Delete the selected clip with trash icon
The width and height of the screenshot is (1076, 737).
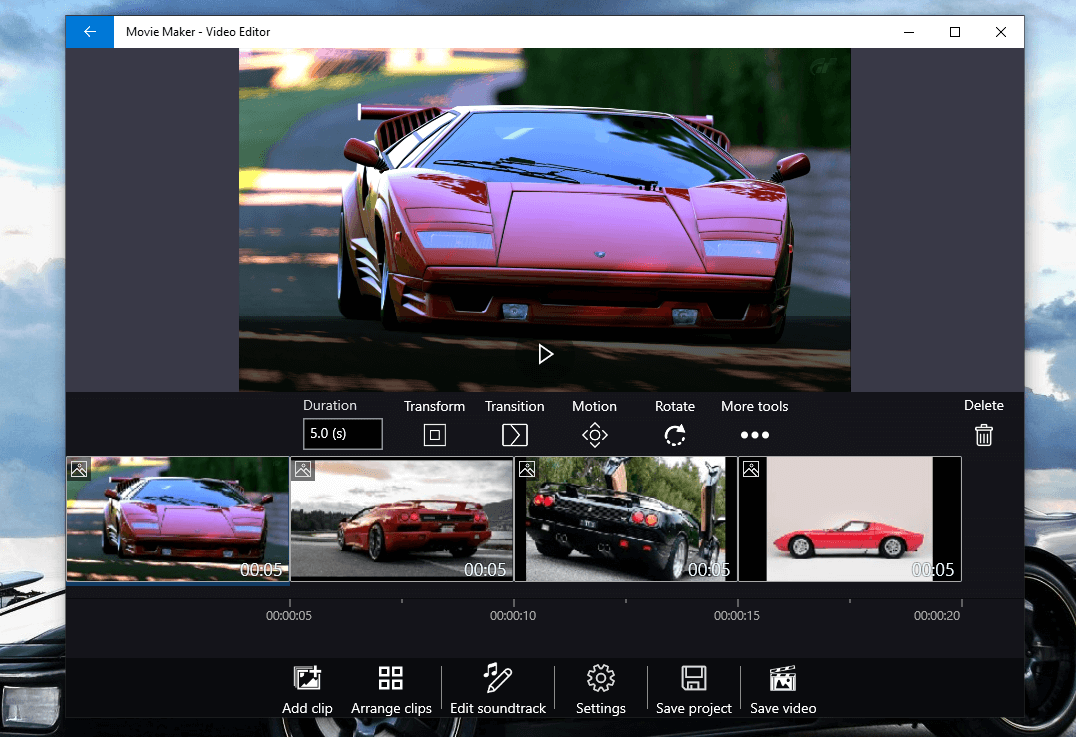984,434
